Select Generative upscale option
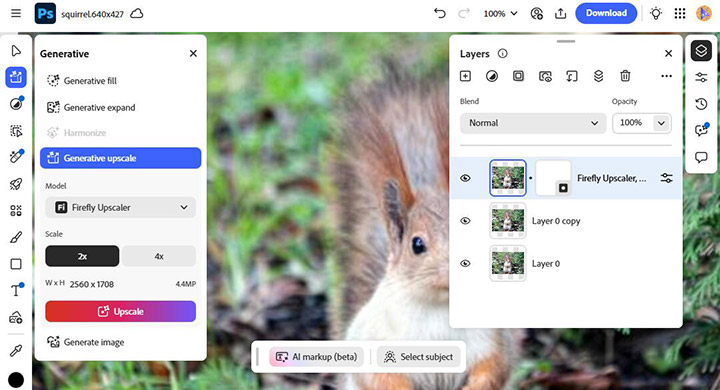The width and height of the screenshot is (720, 390). (120, 158)
